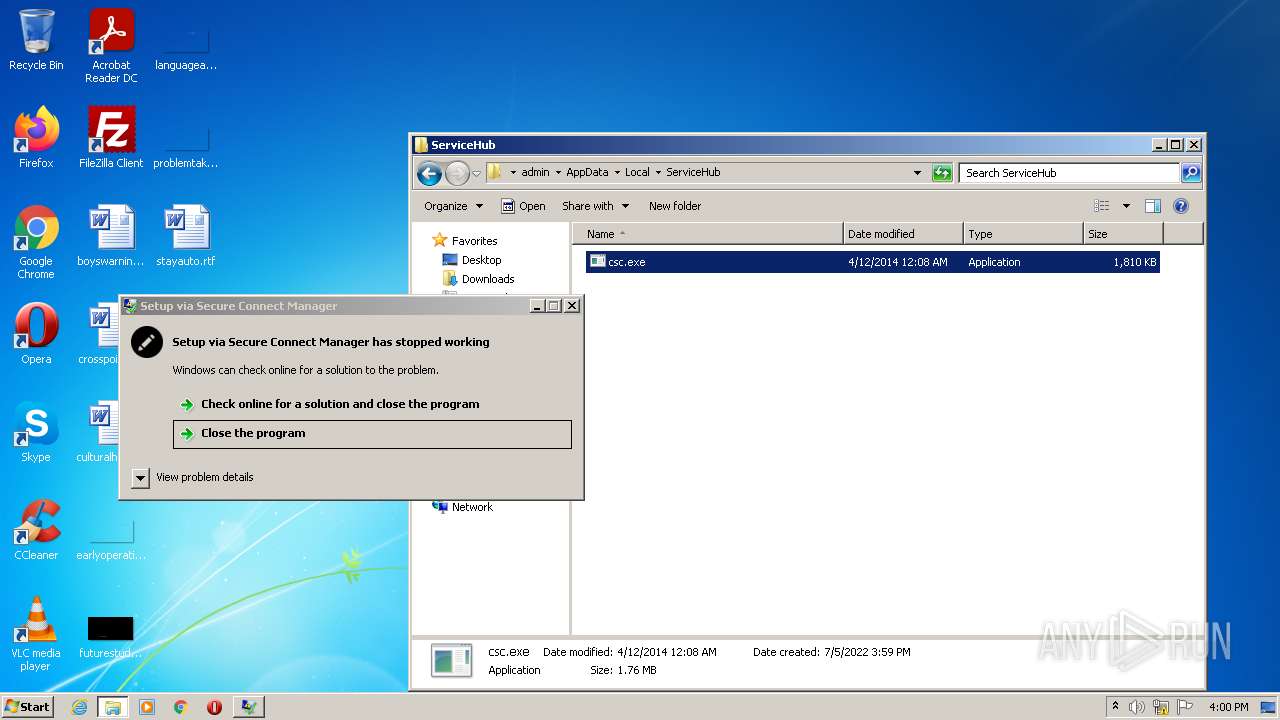Launch FileZilla Client shortcut
Image resolution: width=1280 pixels, height=720 pixels.
tap(111, 138)
